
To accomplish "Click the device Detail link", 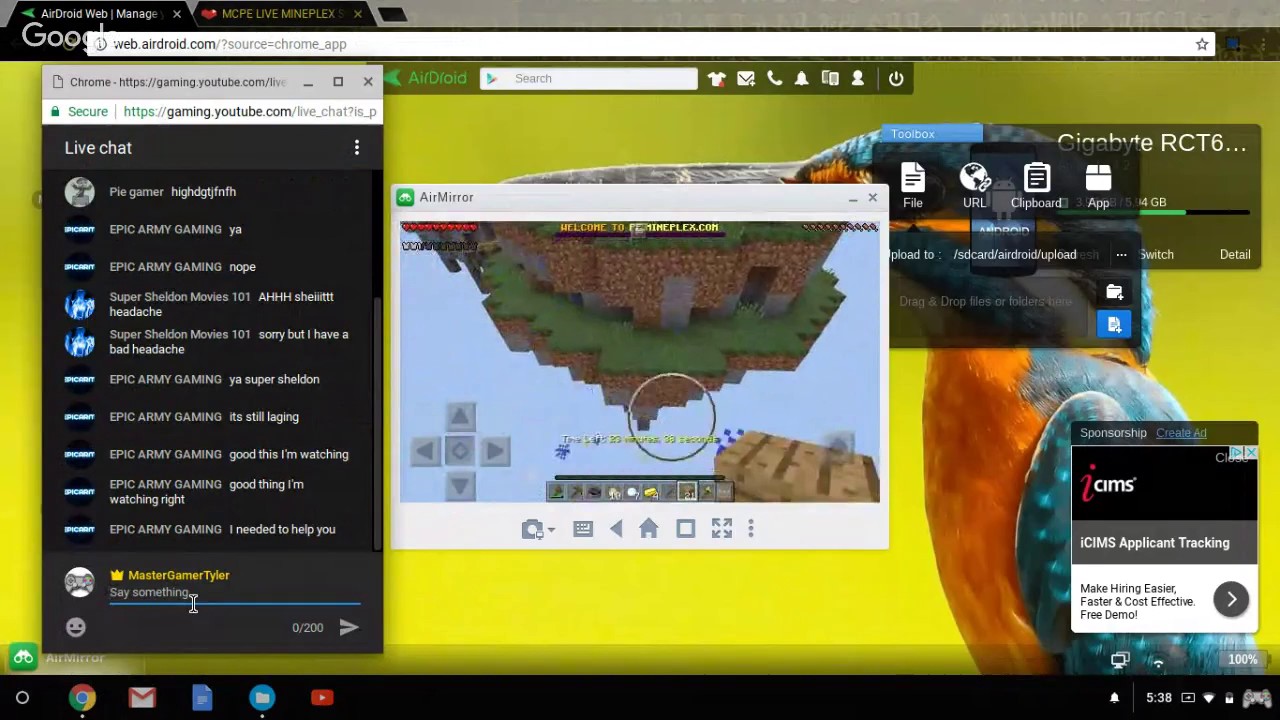I will 1235,255.
